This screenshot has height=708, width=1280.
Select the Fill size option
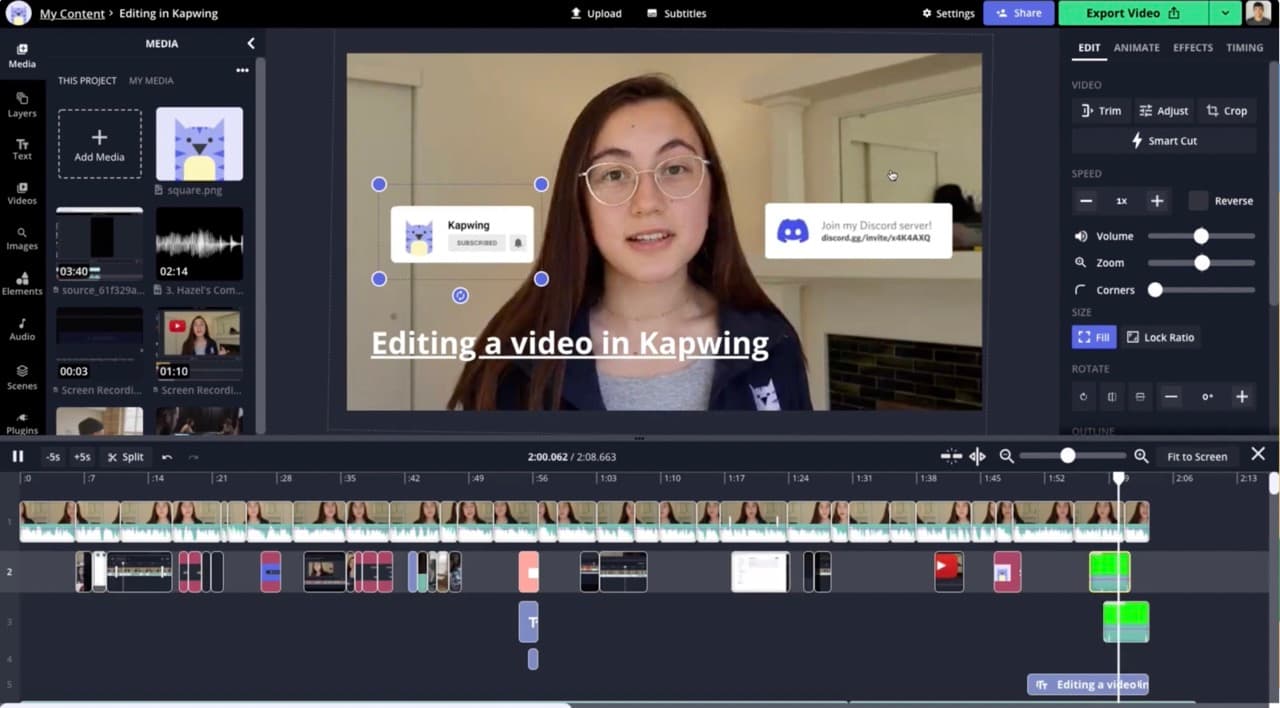[x=1094, y=337]
